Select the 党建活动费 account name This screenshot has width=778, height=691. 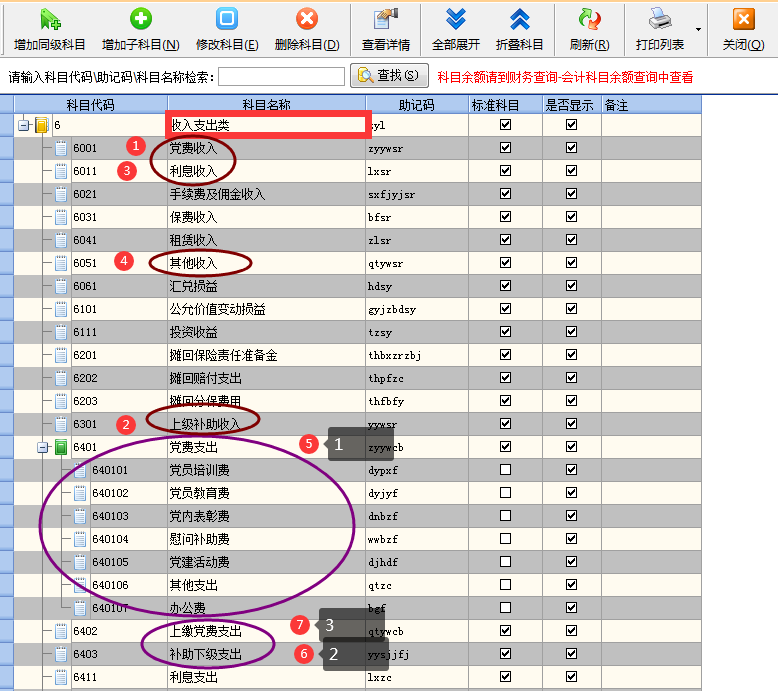click(x=199, y=562)
